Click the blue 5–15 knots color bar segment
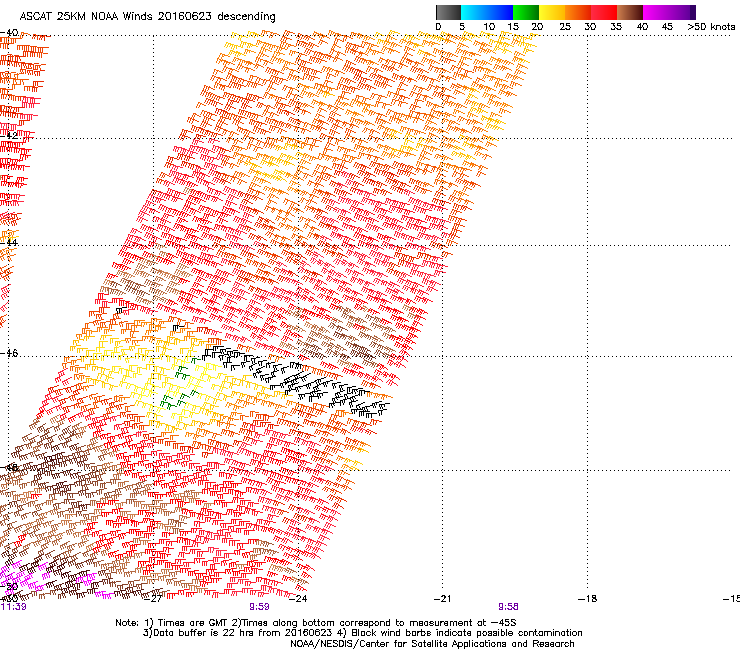Screen dimensions: 740x650 tap(487, 12)
